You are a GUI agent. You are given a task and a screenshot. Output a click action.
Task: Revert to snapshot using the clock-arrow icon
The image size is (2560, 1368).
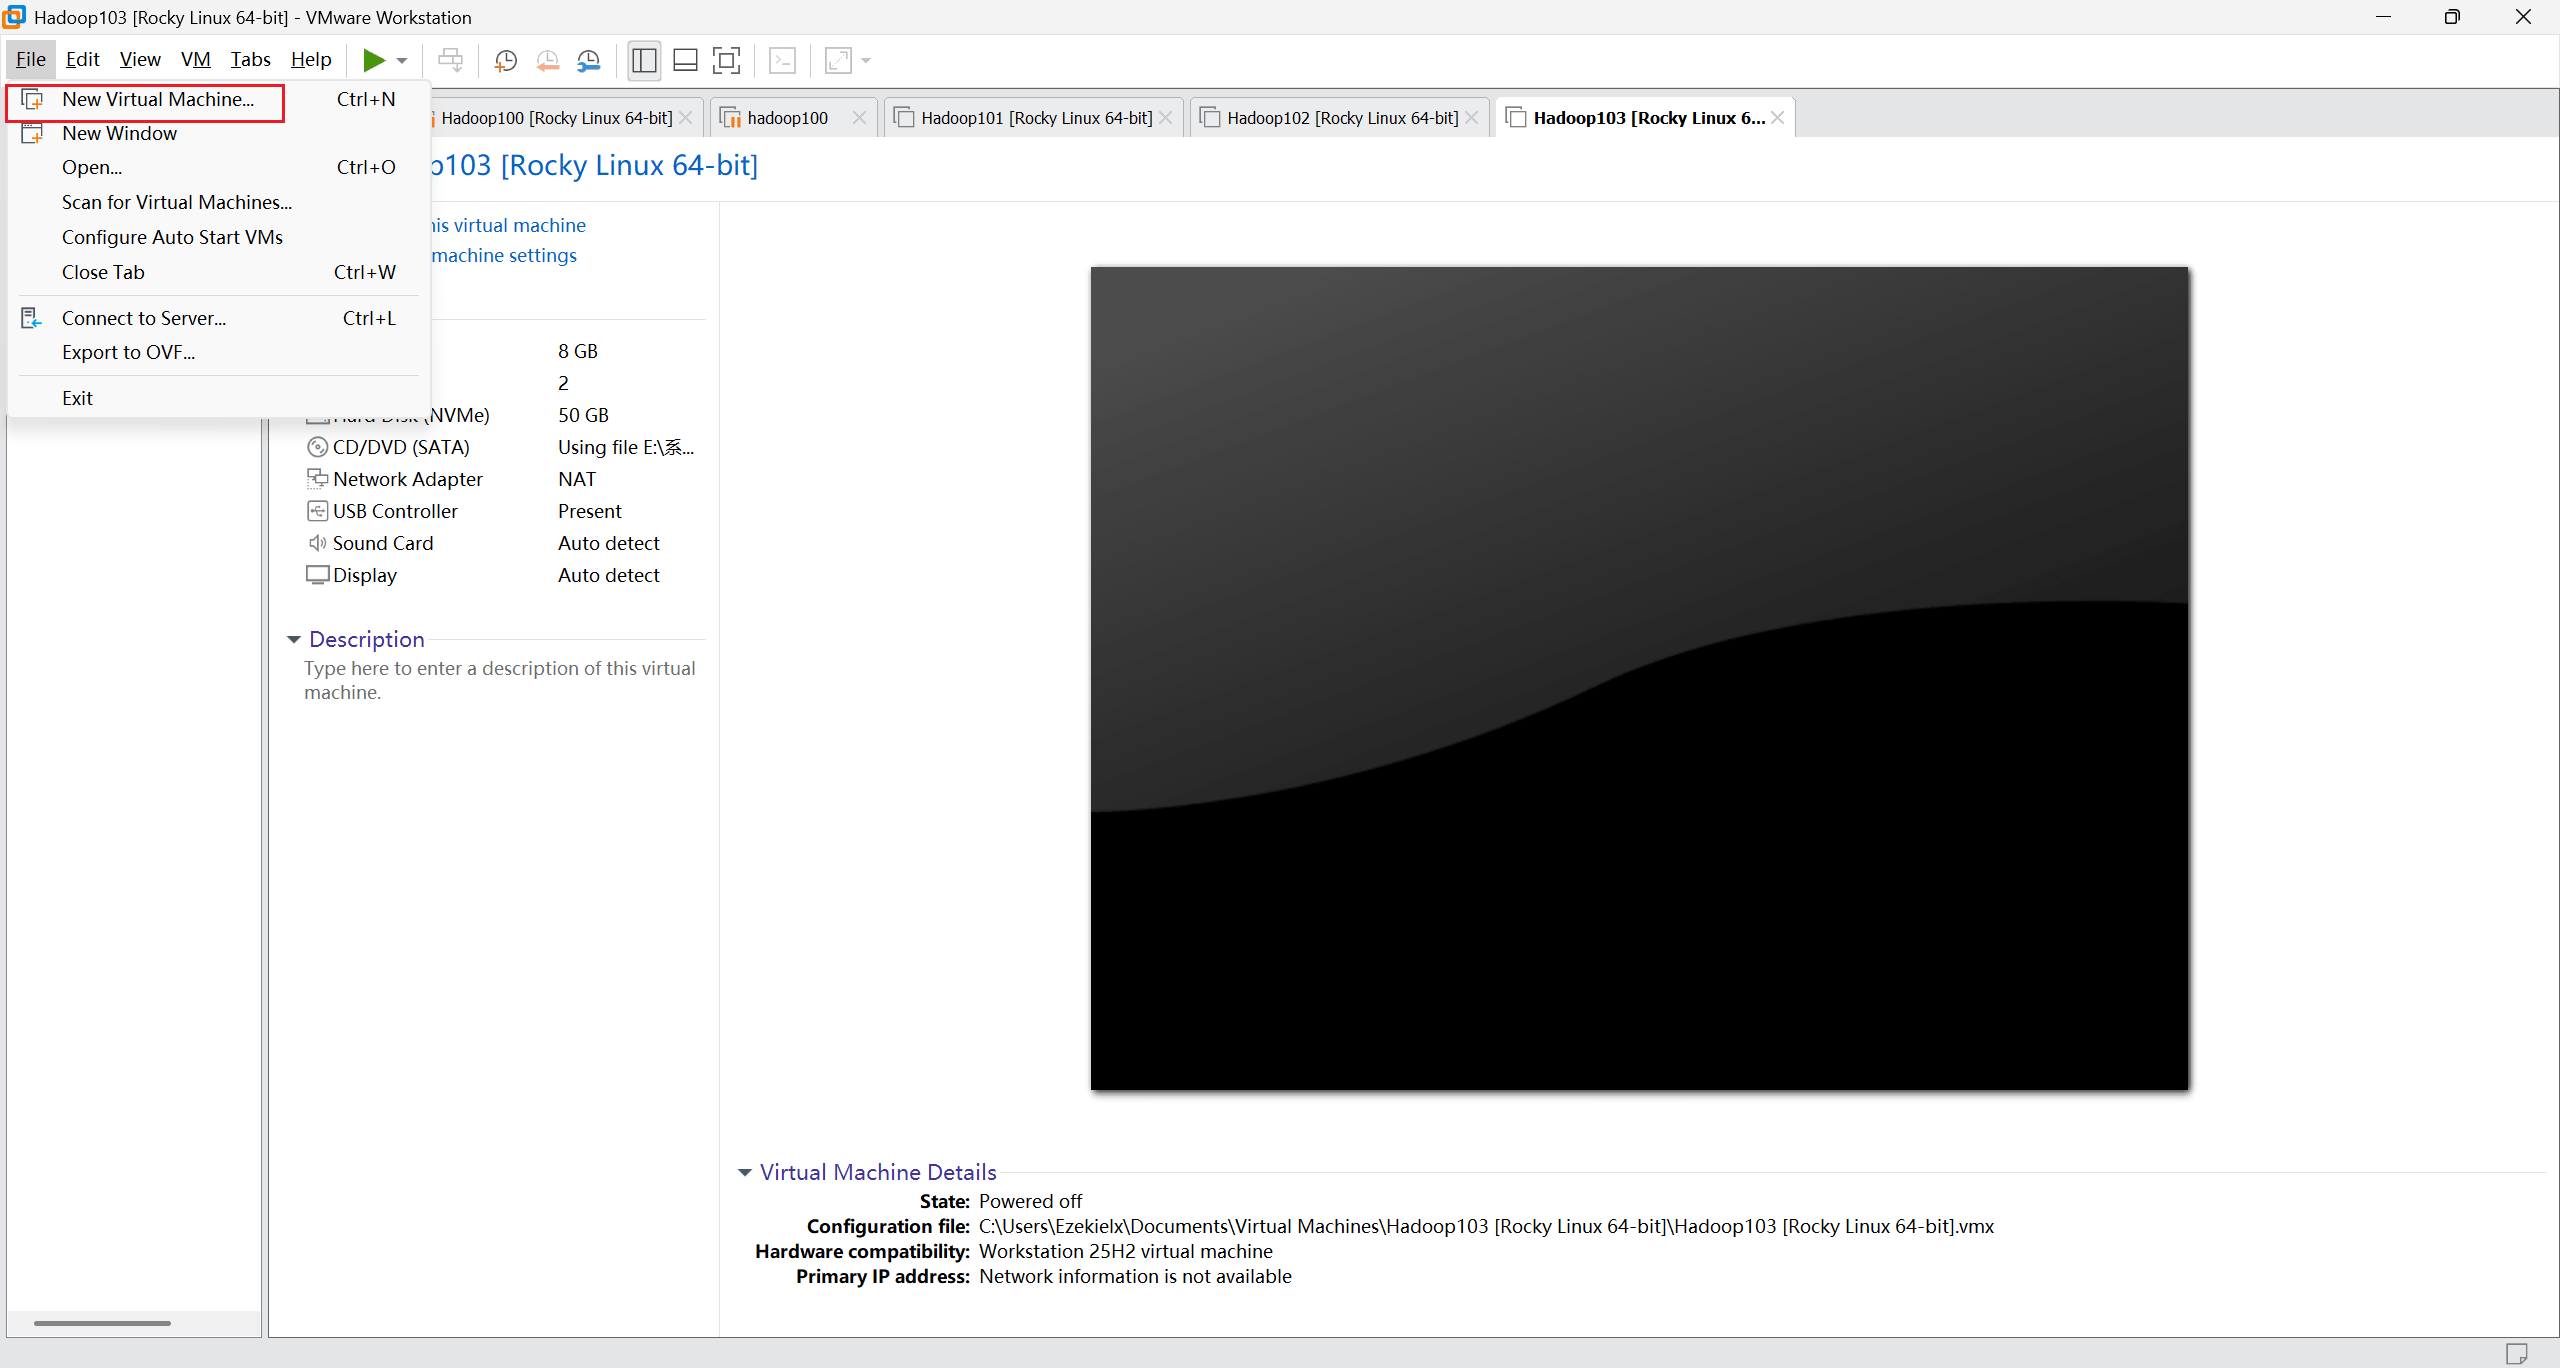[547, 61]
